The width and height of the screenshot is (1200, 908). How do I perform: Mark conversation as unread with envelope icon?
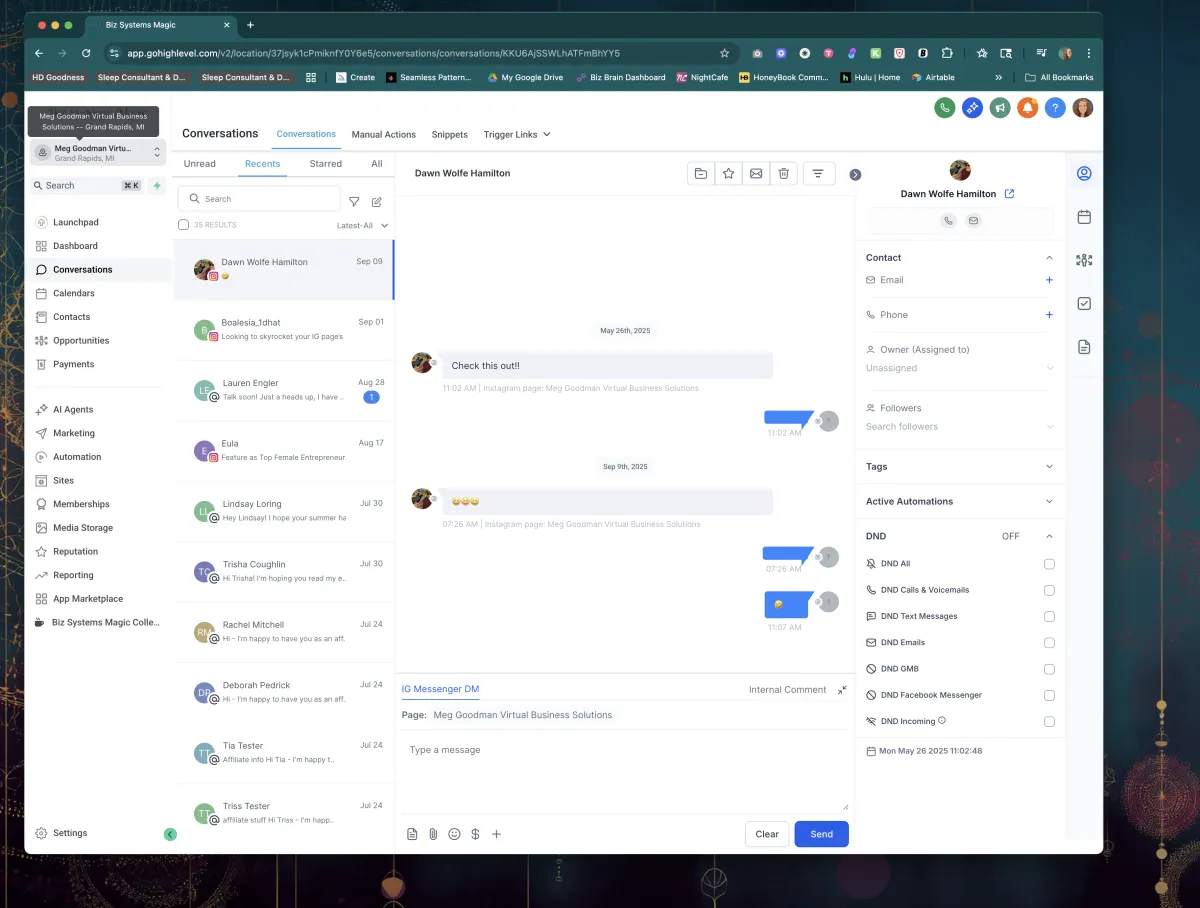tap(756, 174)
